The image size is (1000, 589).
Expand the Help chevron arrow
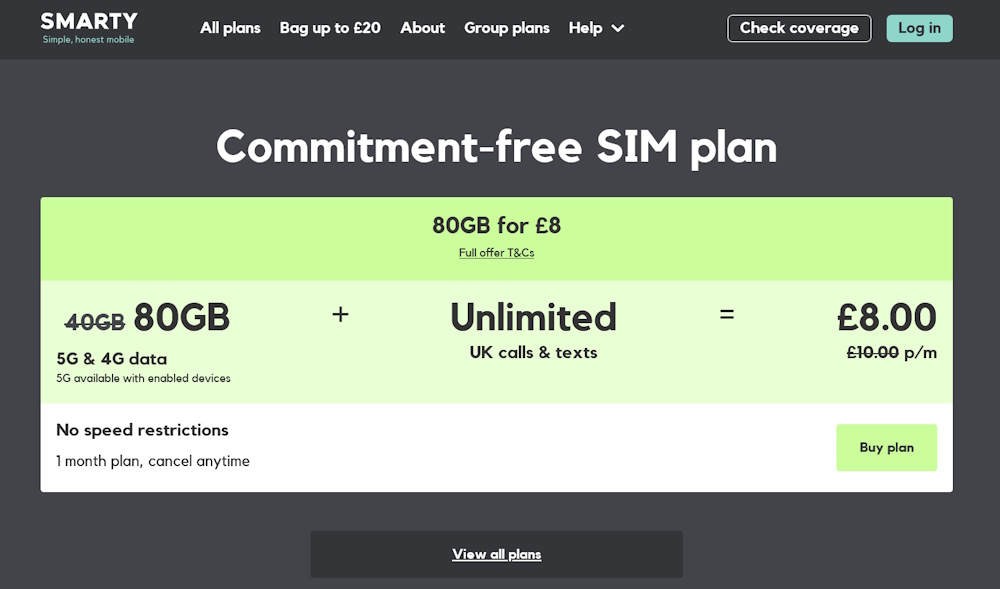click(x=618, y=28)
